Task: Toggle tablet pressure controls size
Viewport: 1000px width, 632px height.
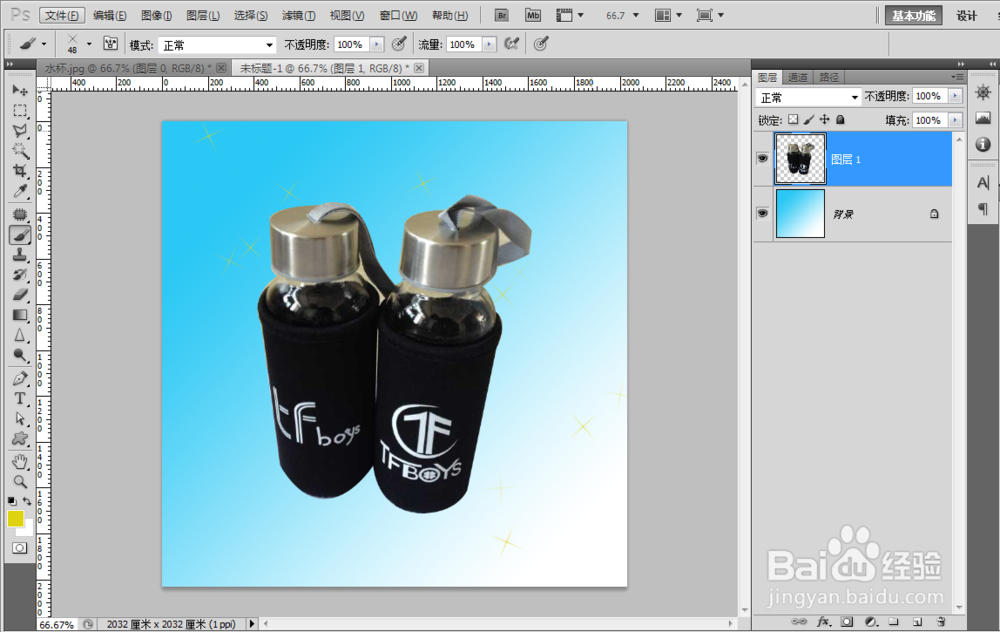Action: (541, 44)
